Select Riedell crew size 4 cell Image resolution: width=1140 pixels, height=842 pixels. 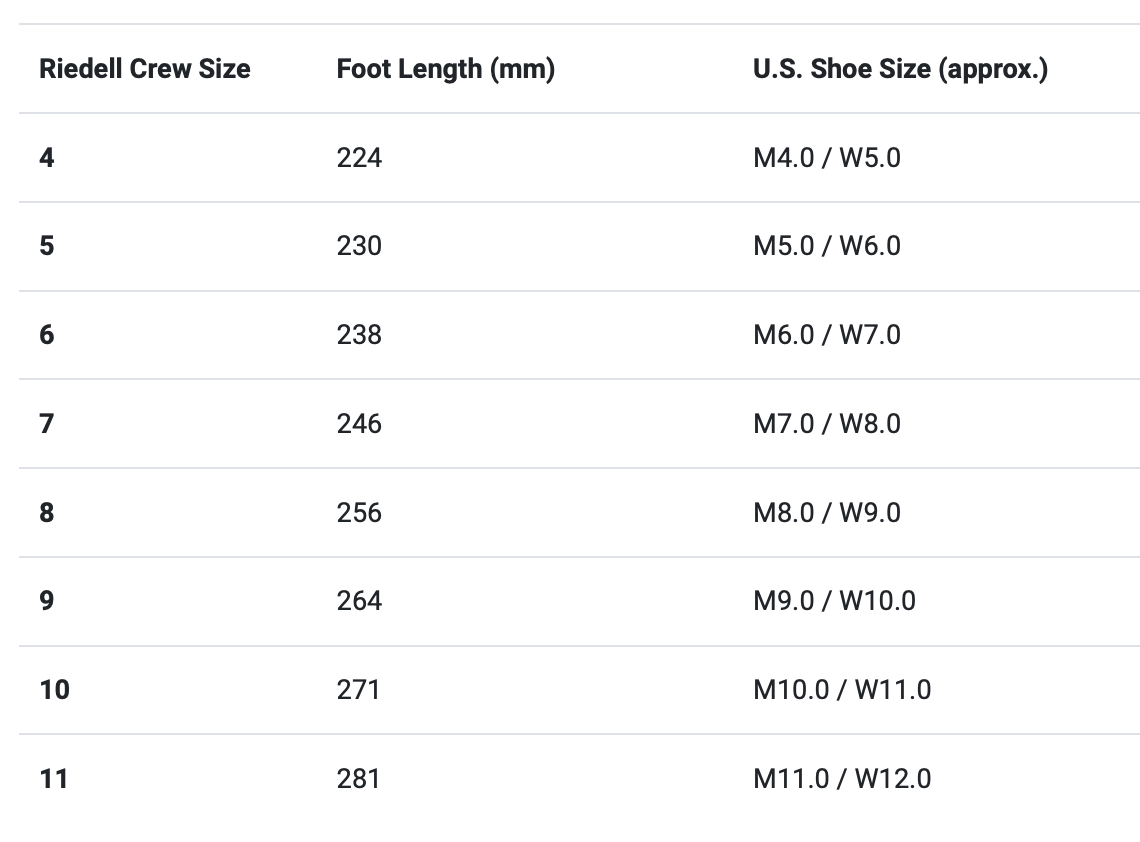(x=47, y=157)
